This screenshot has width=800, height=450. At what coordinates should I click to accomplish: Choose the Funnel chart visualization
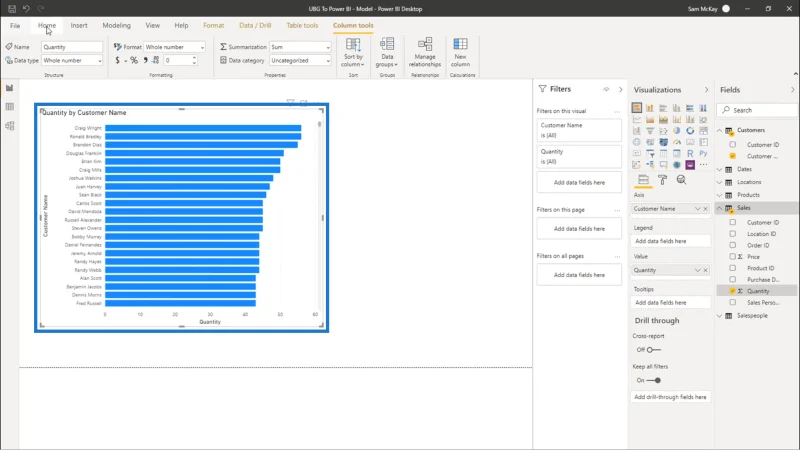[650, 131]
